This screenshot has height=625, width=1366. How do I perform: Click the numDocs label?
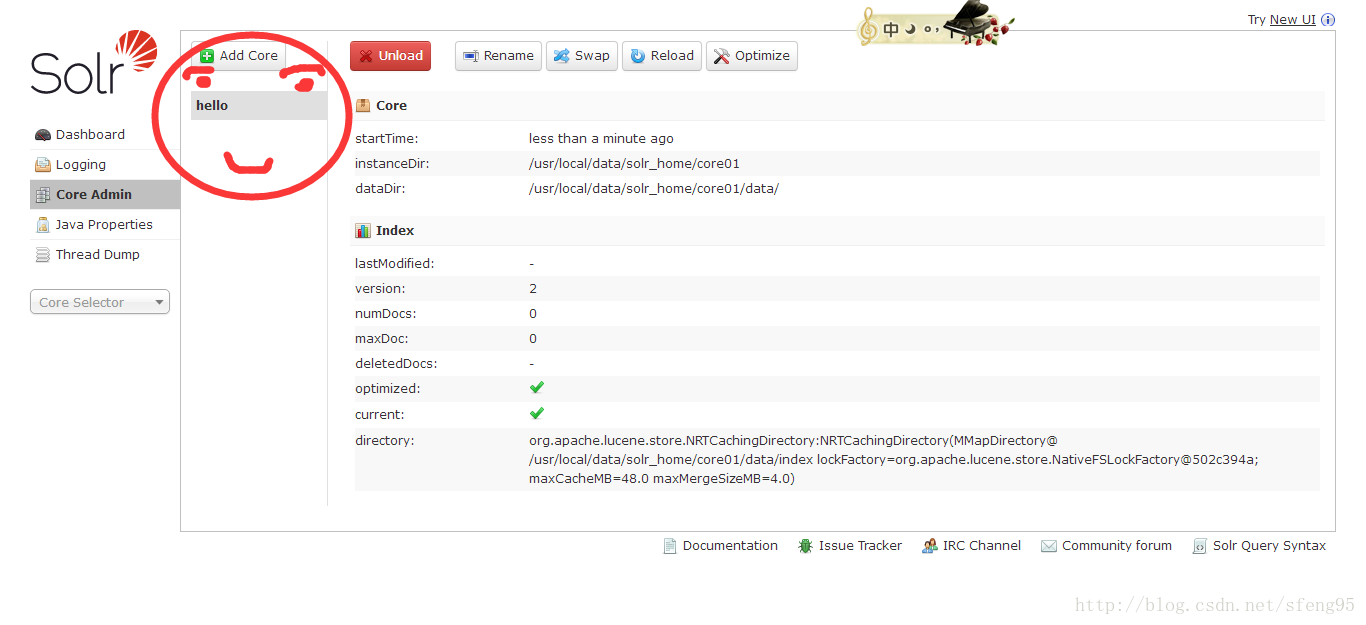(x=384, y=314)
